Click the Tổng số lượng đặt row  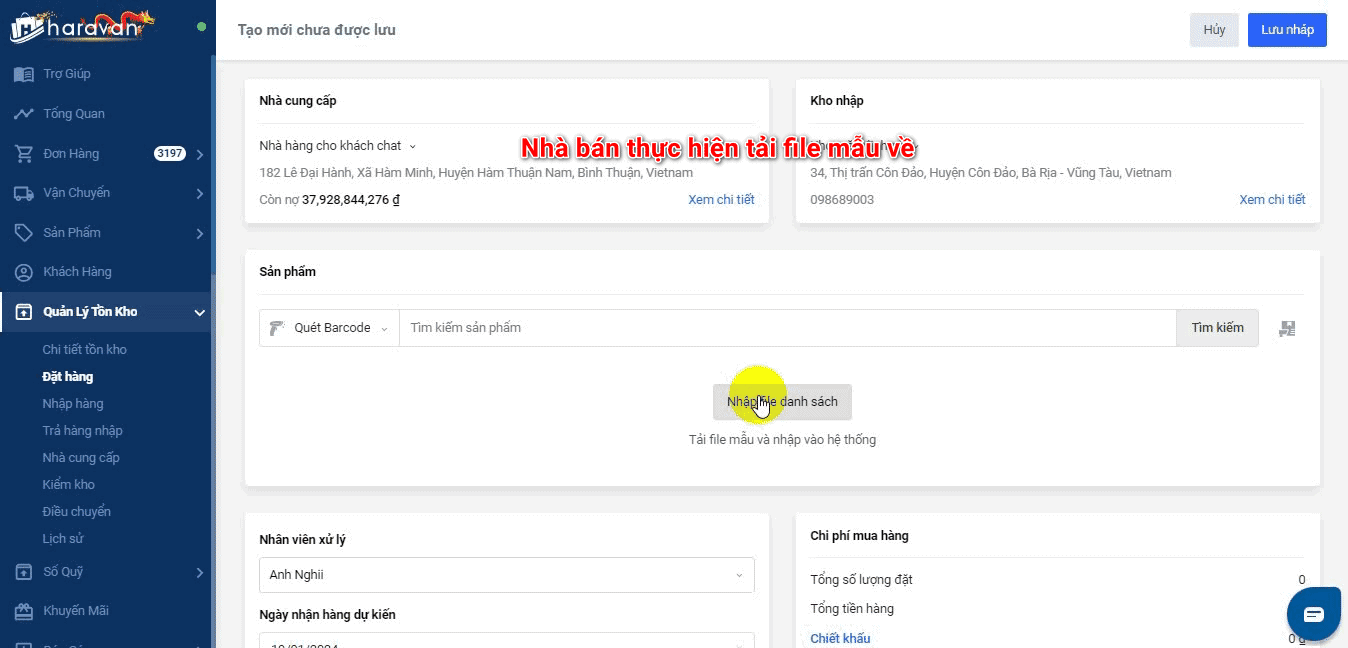(1058, 580)
